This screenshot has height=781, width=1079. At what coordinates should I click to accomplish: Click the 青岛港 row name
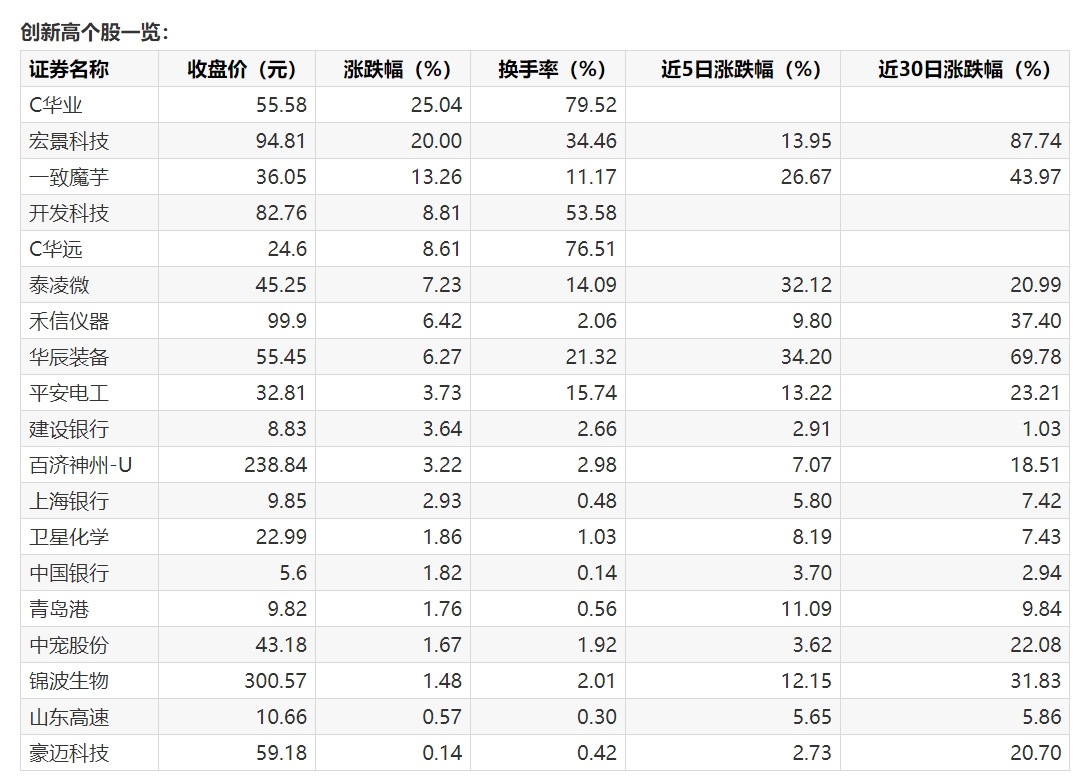(x=60, y=609)
